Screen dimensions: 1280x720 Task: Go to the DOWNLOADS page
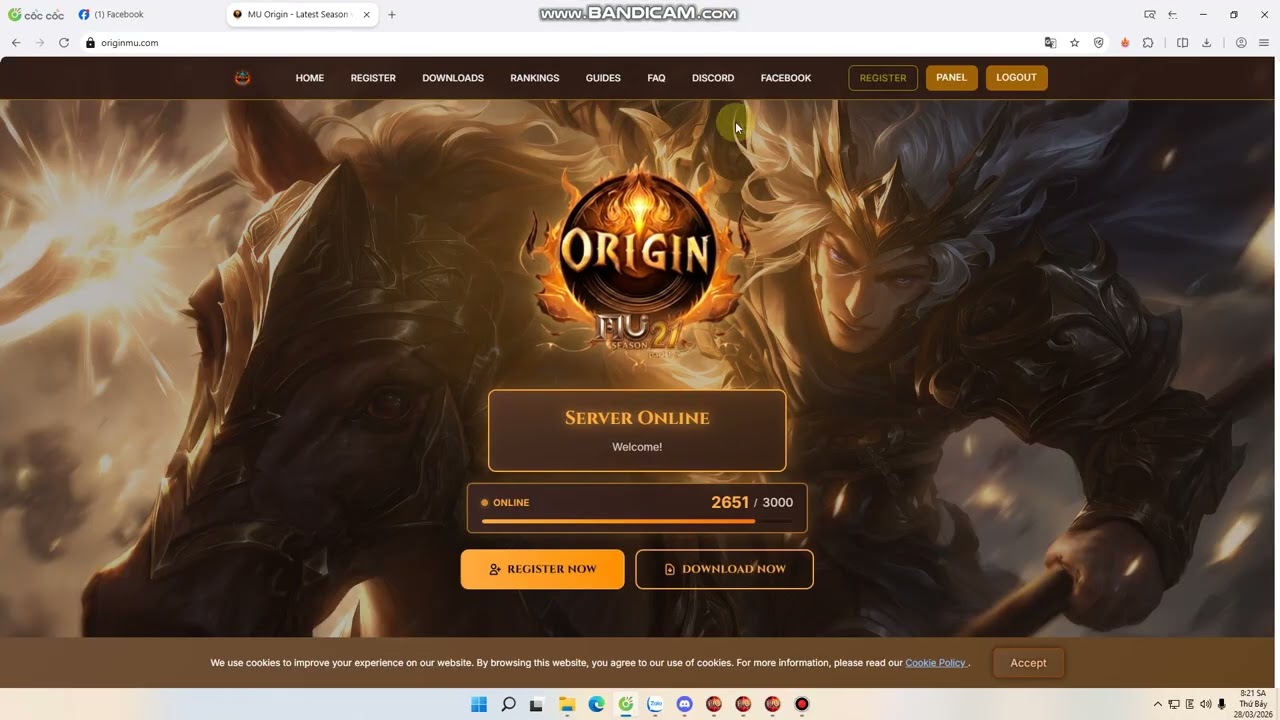click(x=453, y=78)
